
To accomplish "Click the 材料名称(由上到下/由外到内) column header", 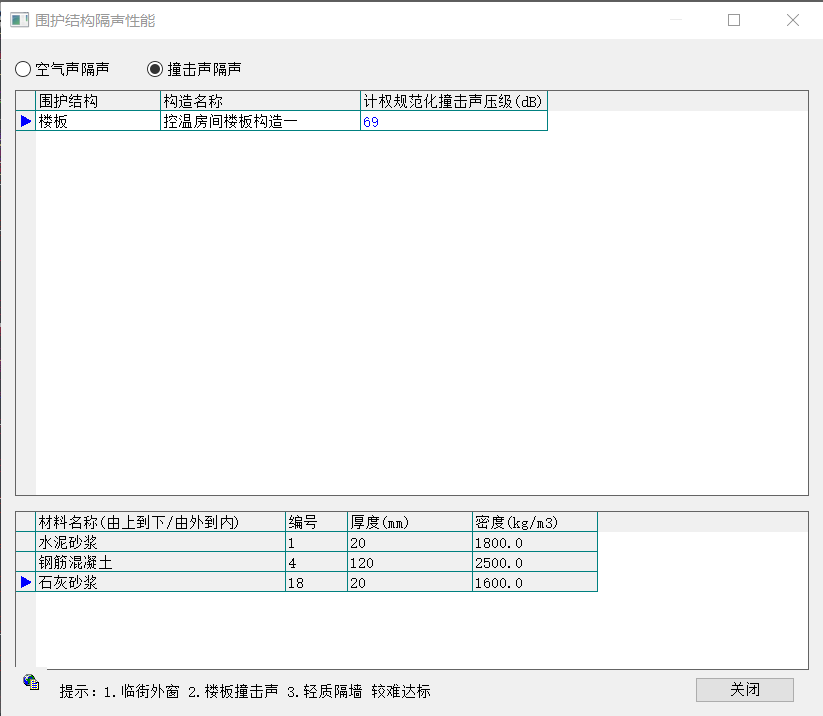I will [160, 522].
